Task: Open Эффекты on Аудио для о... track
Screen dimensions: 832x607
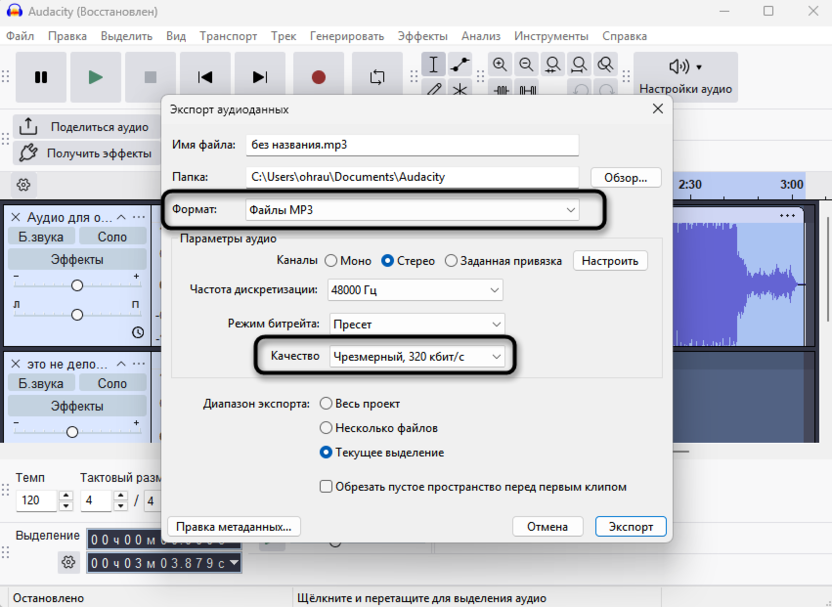Action: 77,259
